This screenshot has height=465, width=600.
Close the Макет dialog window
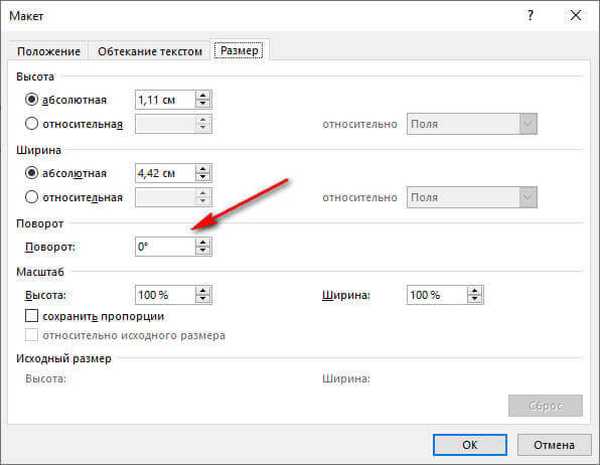(576, 16)
